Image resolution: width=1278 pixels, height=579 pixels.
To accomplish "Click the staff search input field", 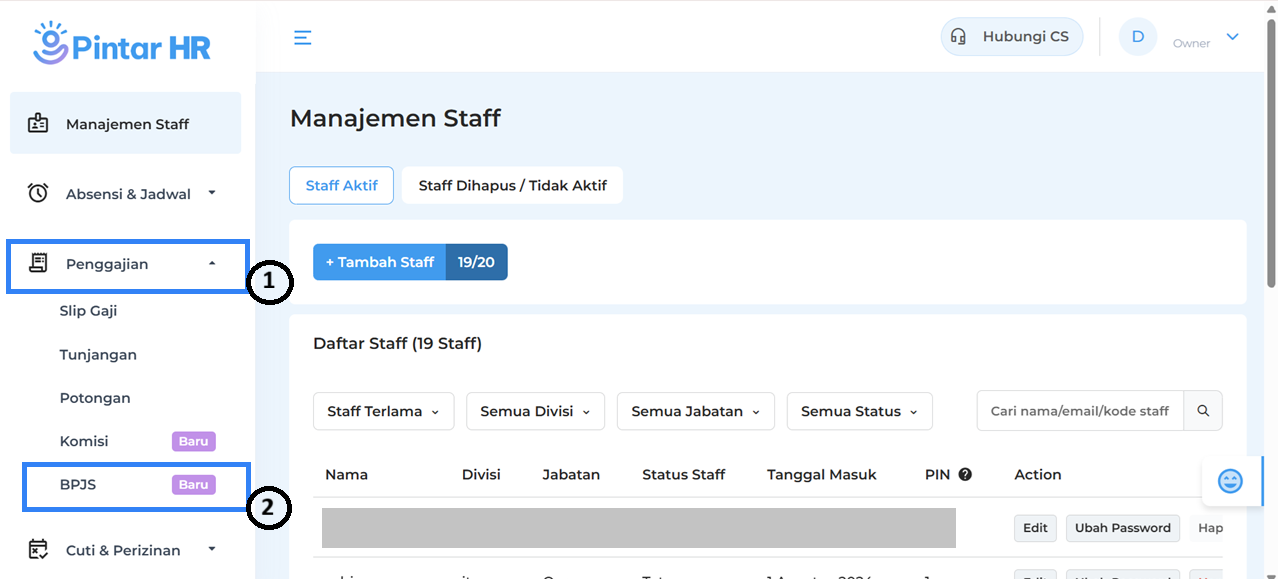I will [x=1079, y=411].
